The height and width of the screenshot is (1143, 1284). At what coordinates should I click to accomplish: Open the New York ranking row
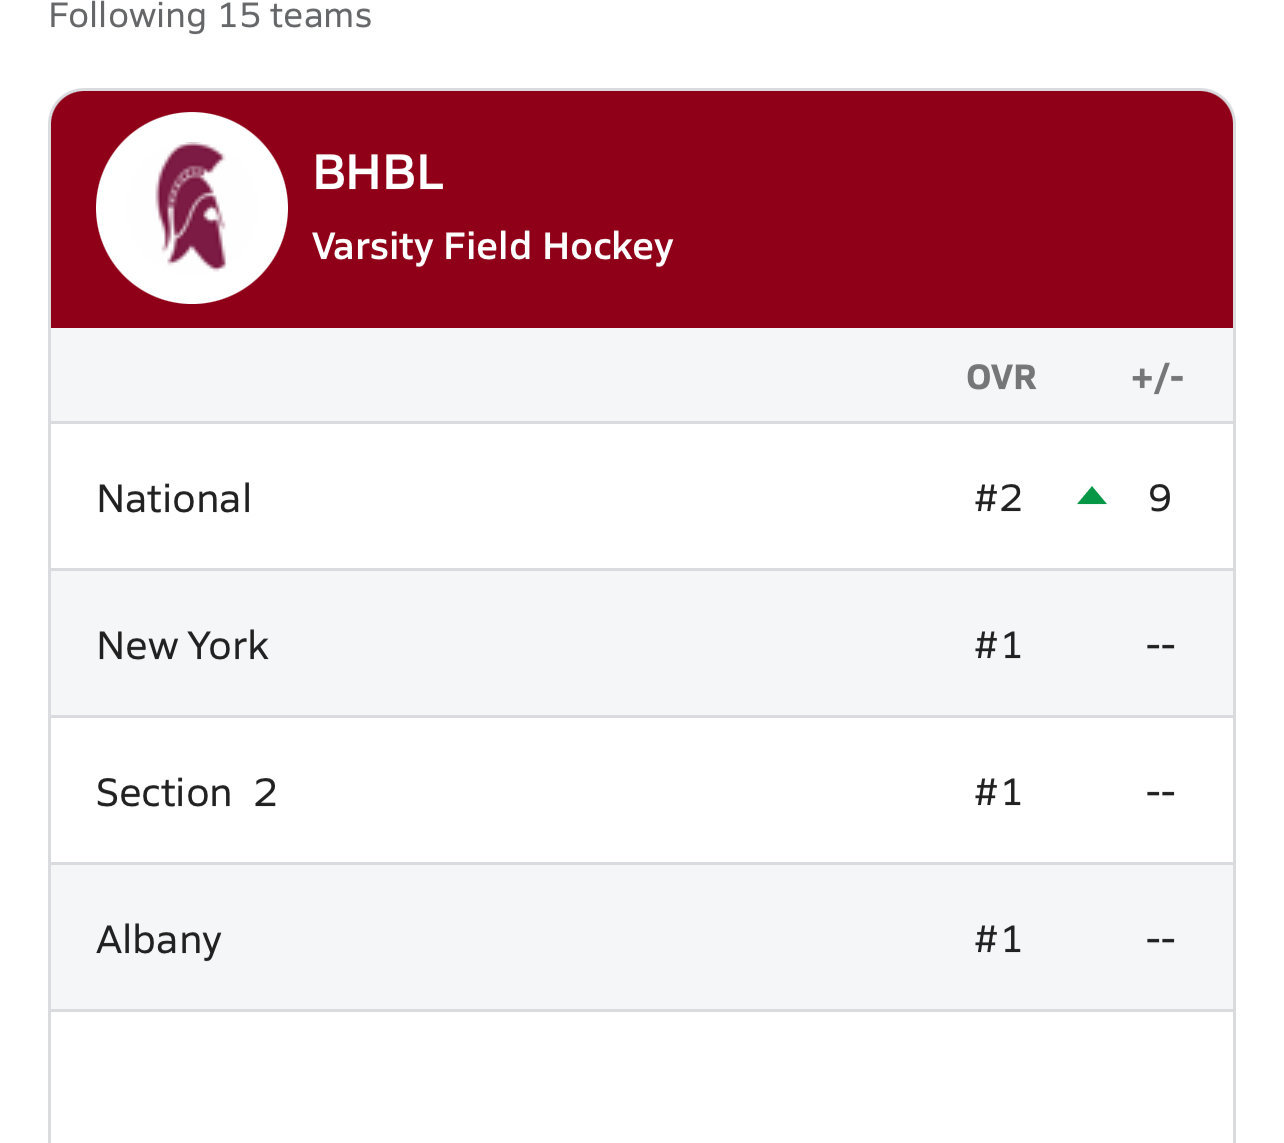click(x=642, y=644)
